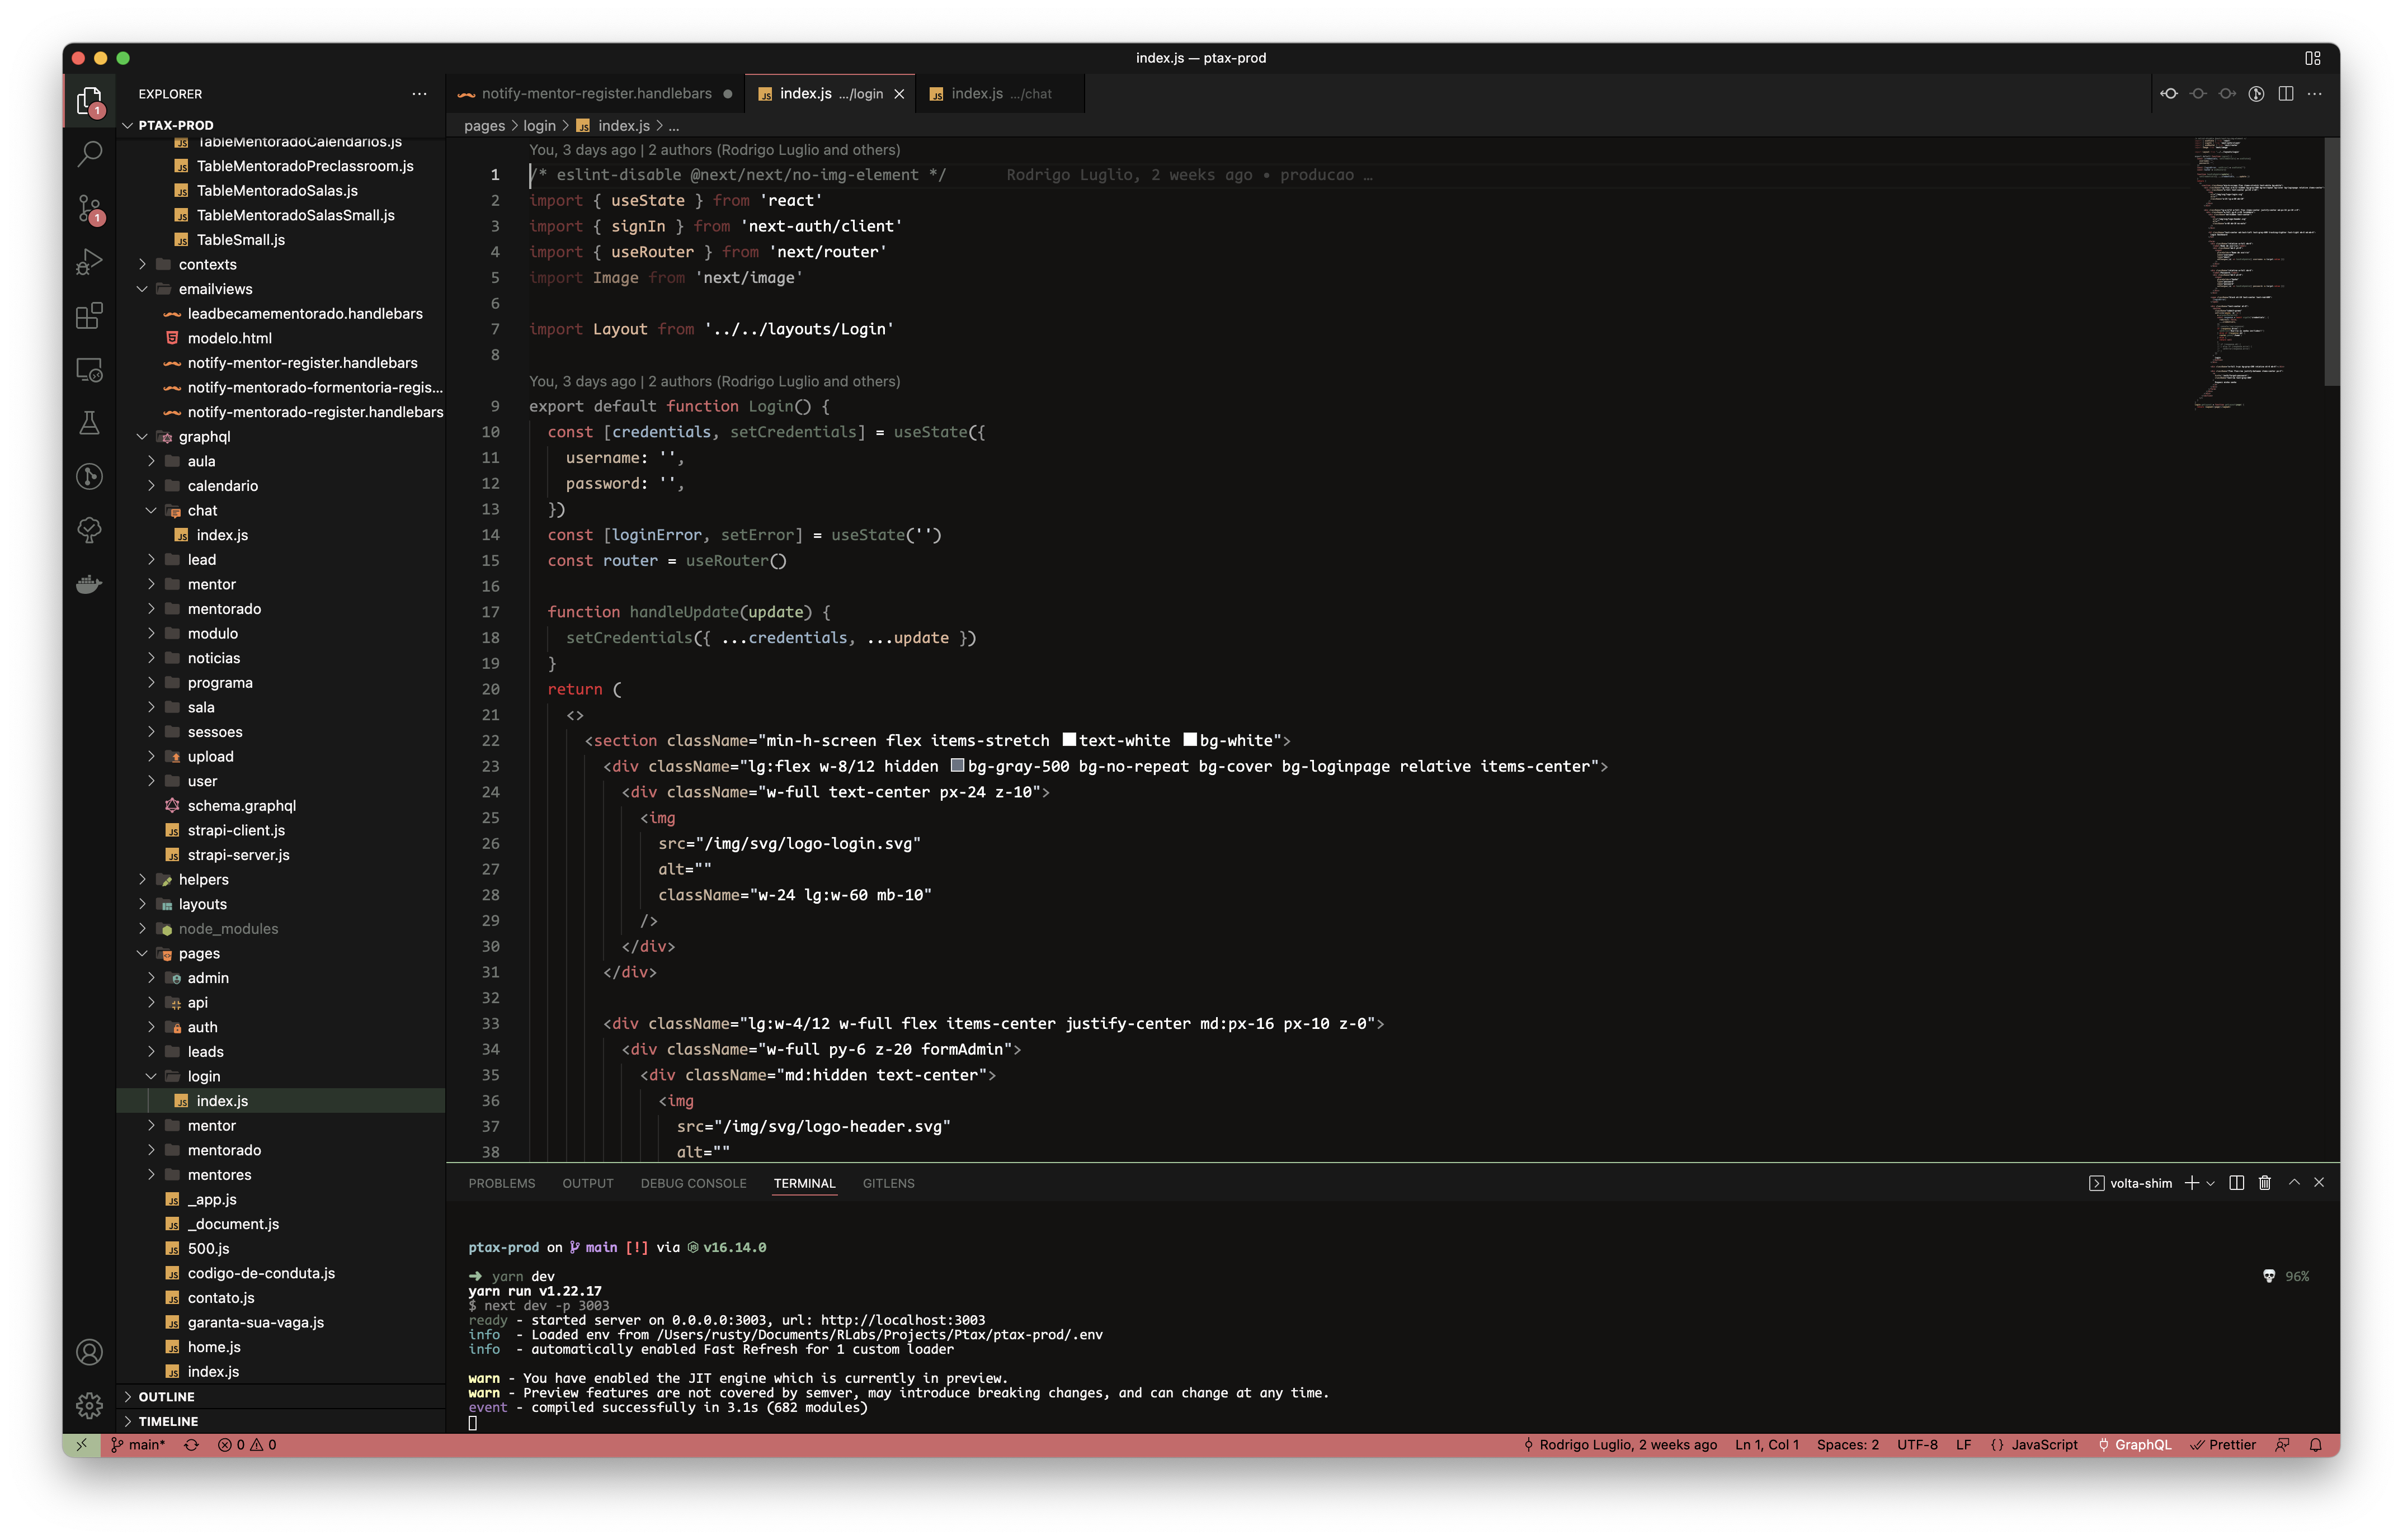
Task: Open launch profile dropdown next to plus
Action: 2211,1183
